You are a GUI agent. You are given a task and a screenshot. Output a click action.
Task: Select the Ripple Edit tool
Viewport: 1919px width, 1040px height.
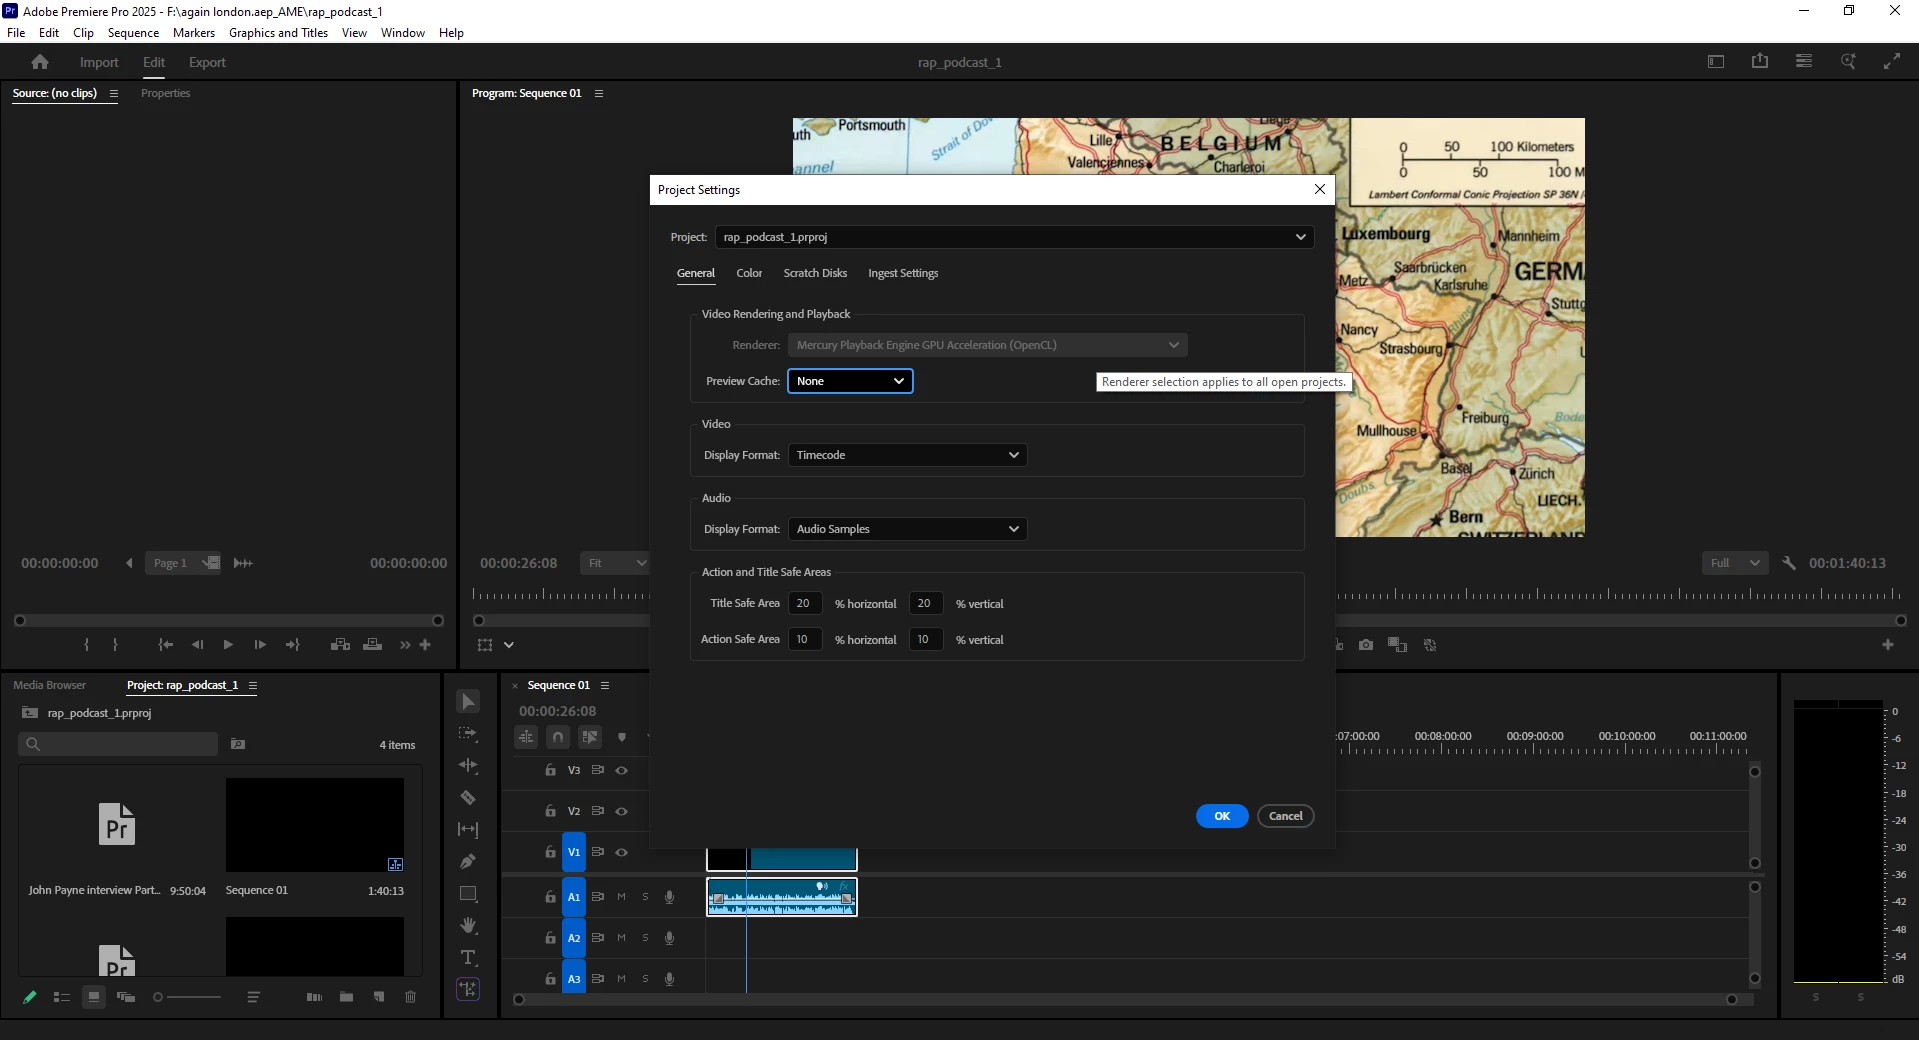[467, 765]
